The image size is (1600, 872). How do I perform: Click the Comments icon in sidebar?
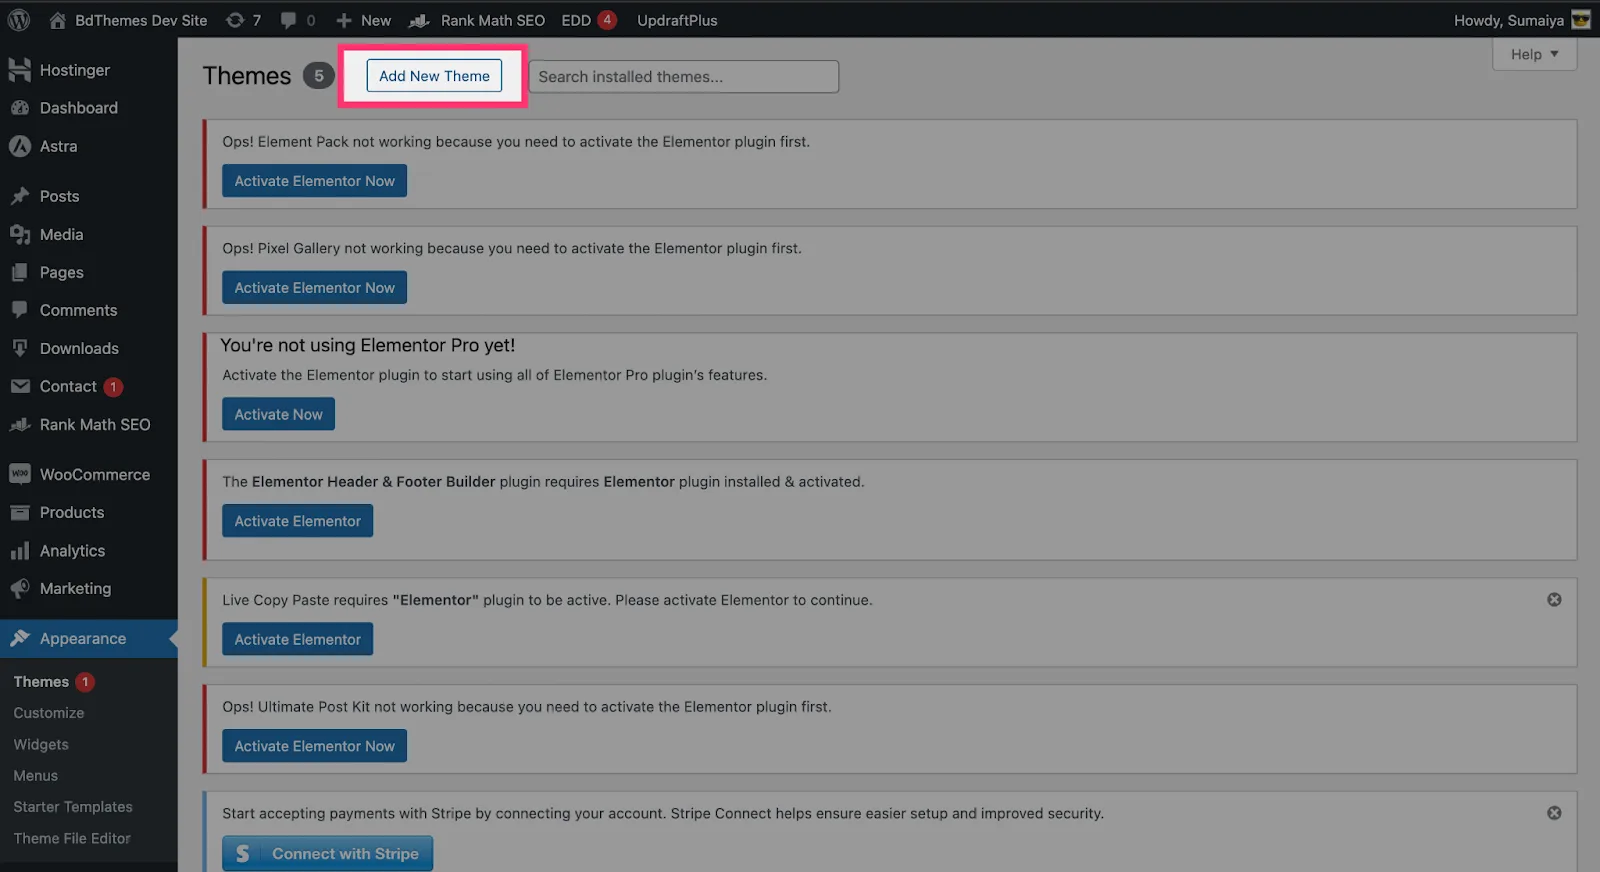(x=20, y=310)
